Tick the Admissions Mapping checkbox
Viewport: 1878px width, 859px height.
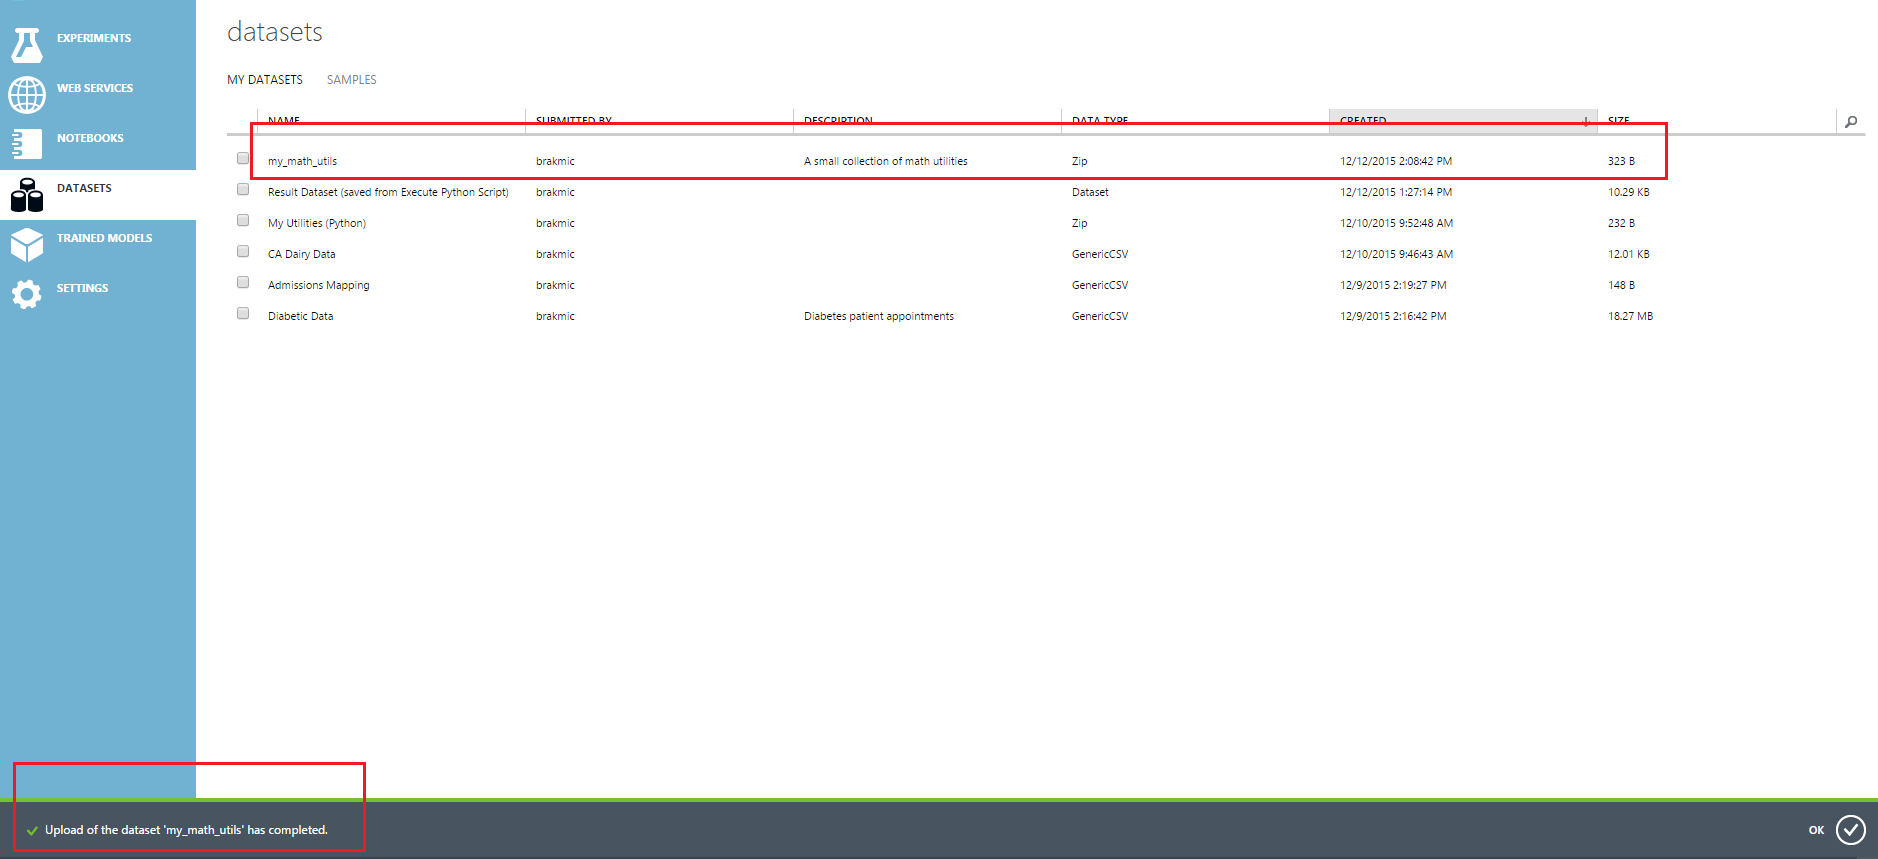pyautogui.click(x=243, y=282)
